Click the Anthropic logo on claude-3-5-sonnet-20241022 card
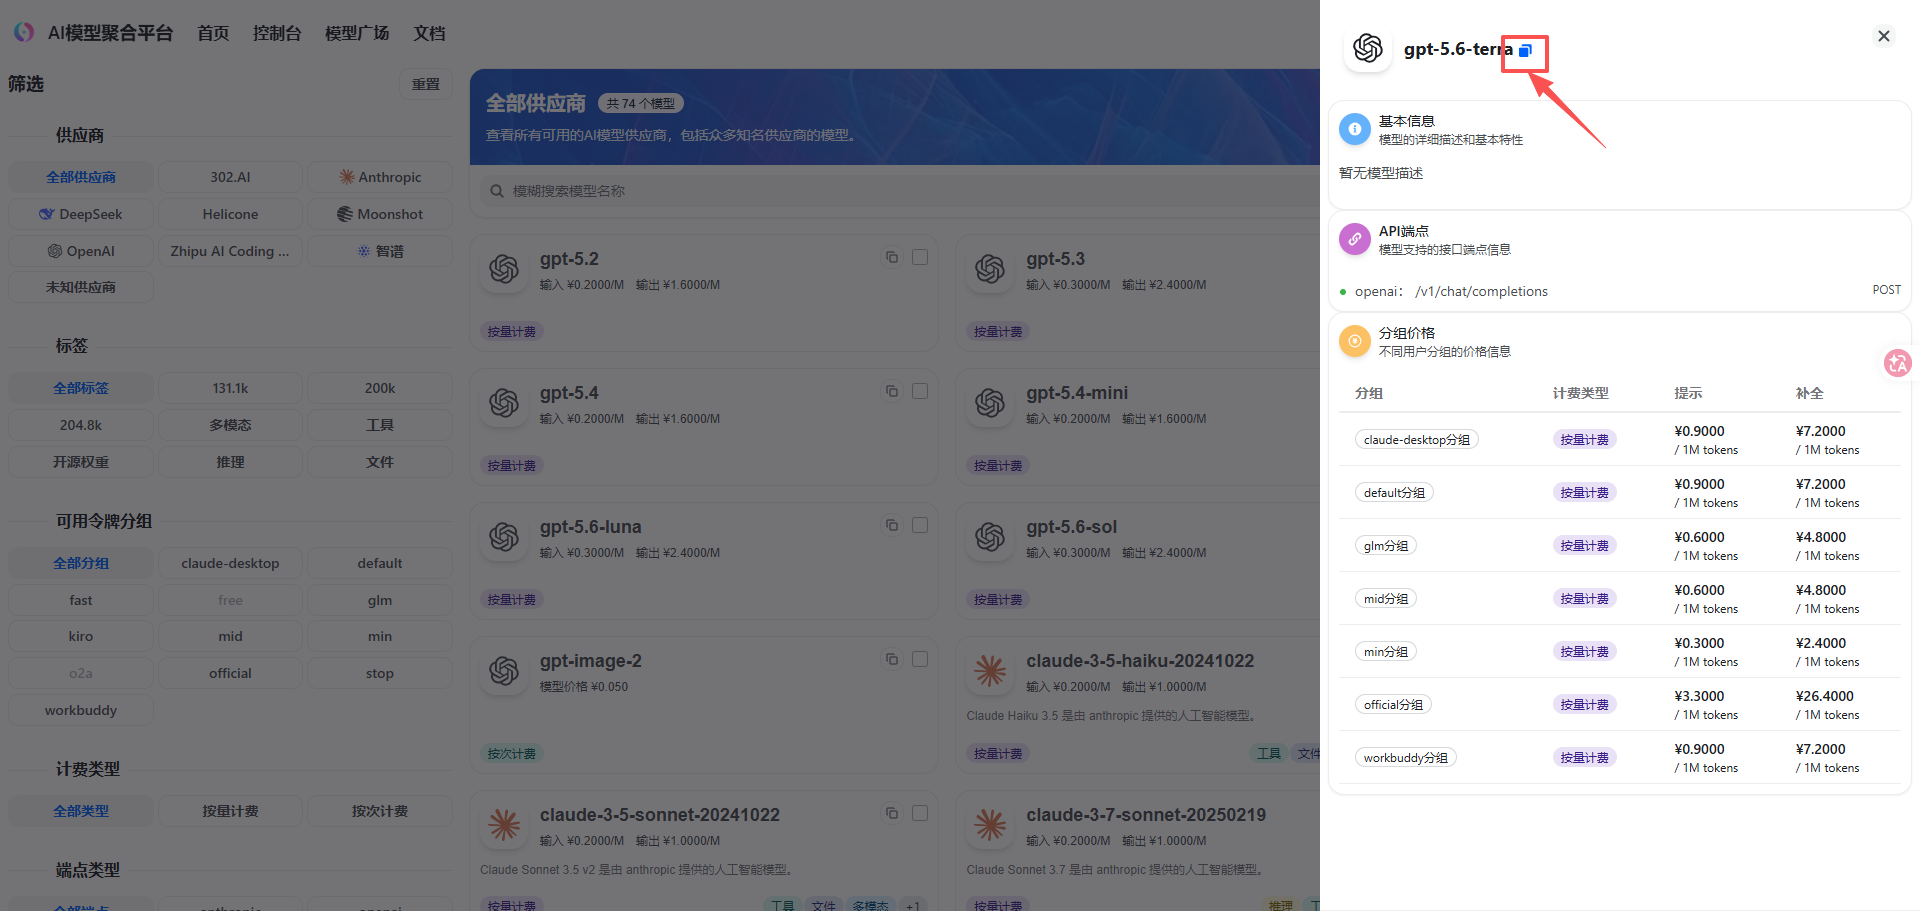 pyautogui.click(x=504, y=825)
